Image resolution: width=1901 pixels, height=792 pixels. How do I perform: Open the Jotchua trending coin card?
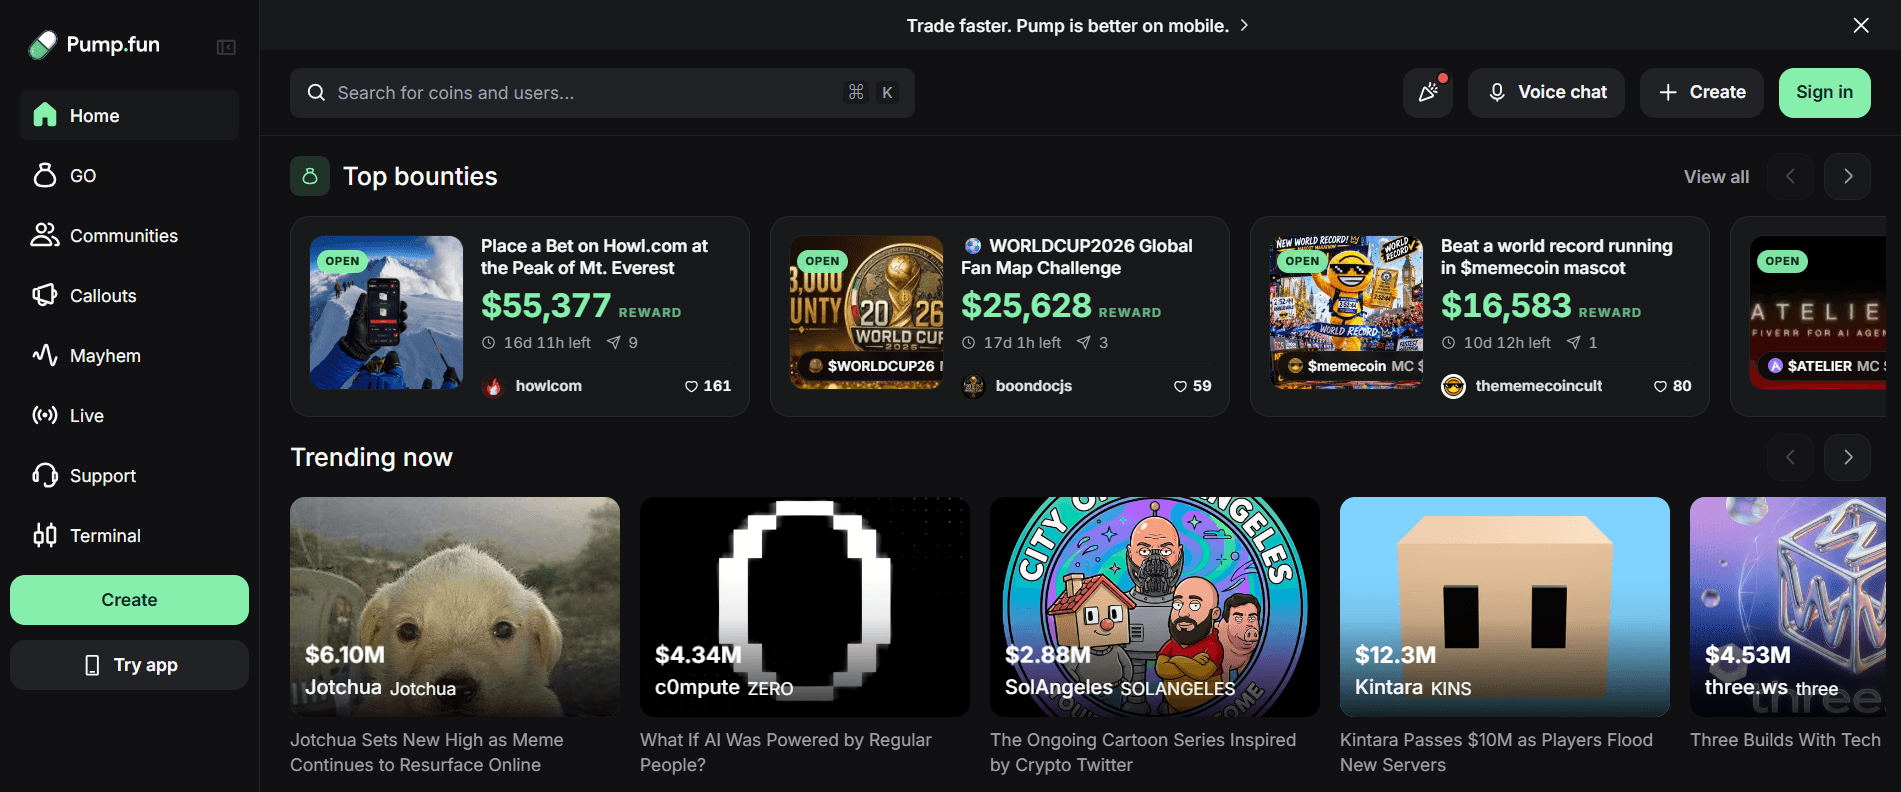pos(455,607)
